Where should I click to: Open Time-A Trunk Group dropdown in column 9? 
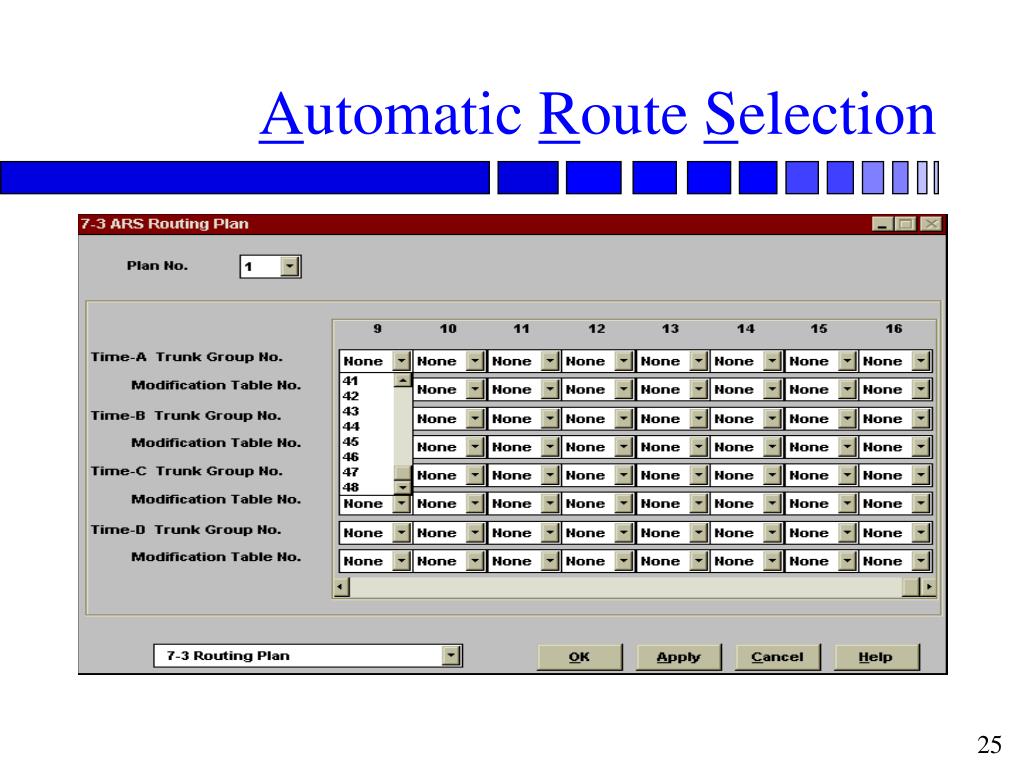pyautogui.click(x=402, y=361)
